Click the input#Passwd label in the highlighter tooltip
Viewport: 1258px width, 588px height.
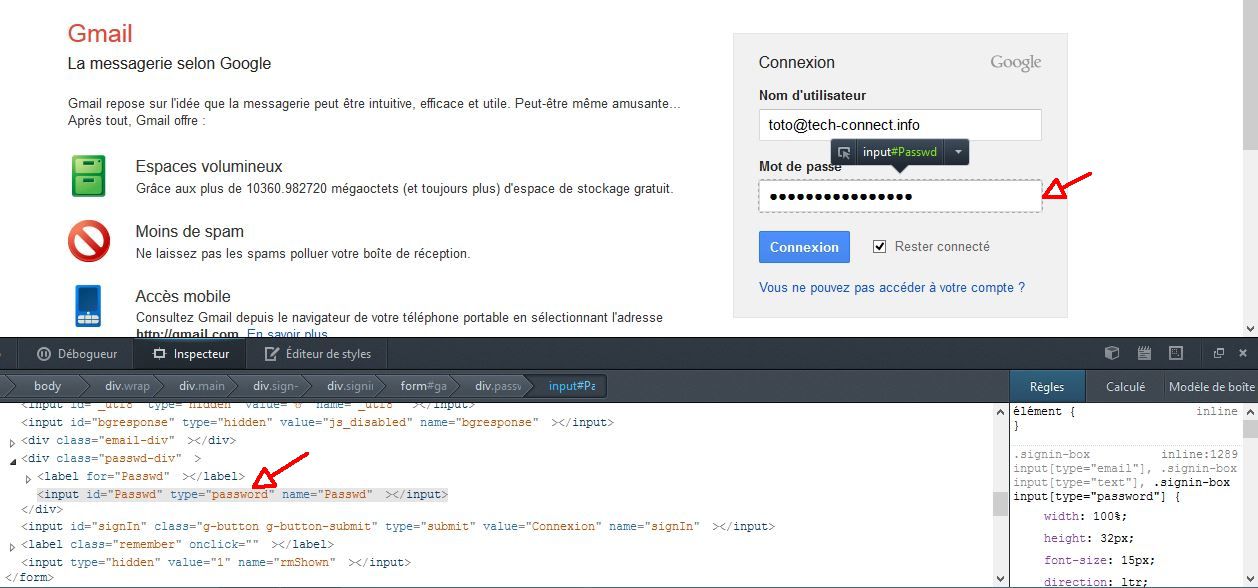(900, 153)
